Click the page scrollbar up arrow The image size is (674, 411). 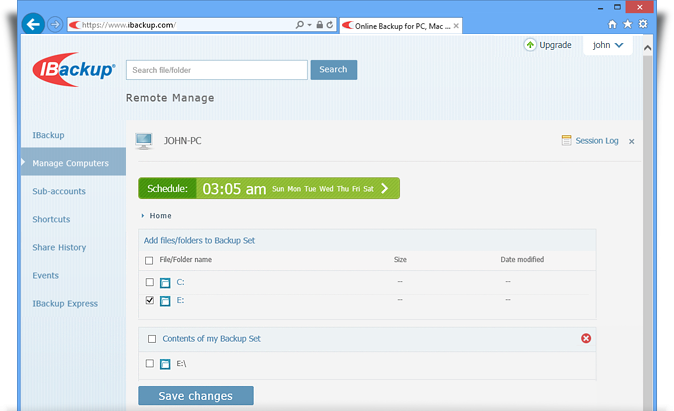click(647, 48)
